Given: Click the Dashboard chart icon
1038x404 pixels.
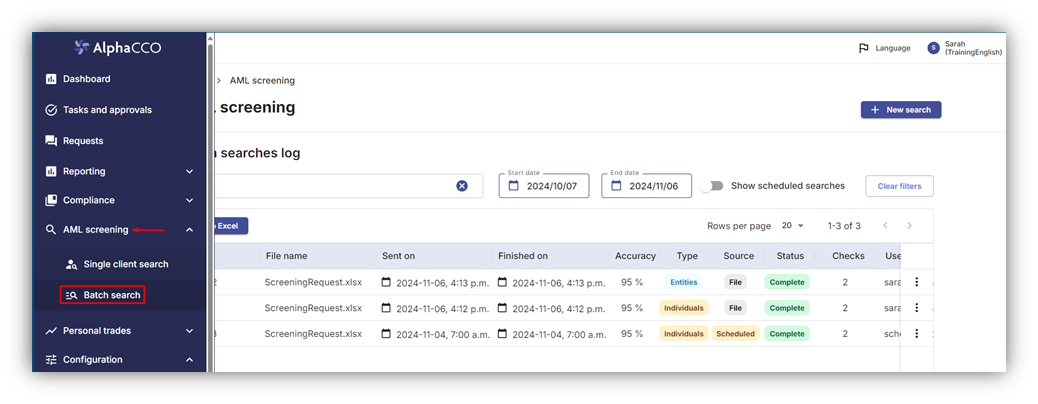Looking at the screenshot, I should point(50,79).
